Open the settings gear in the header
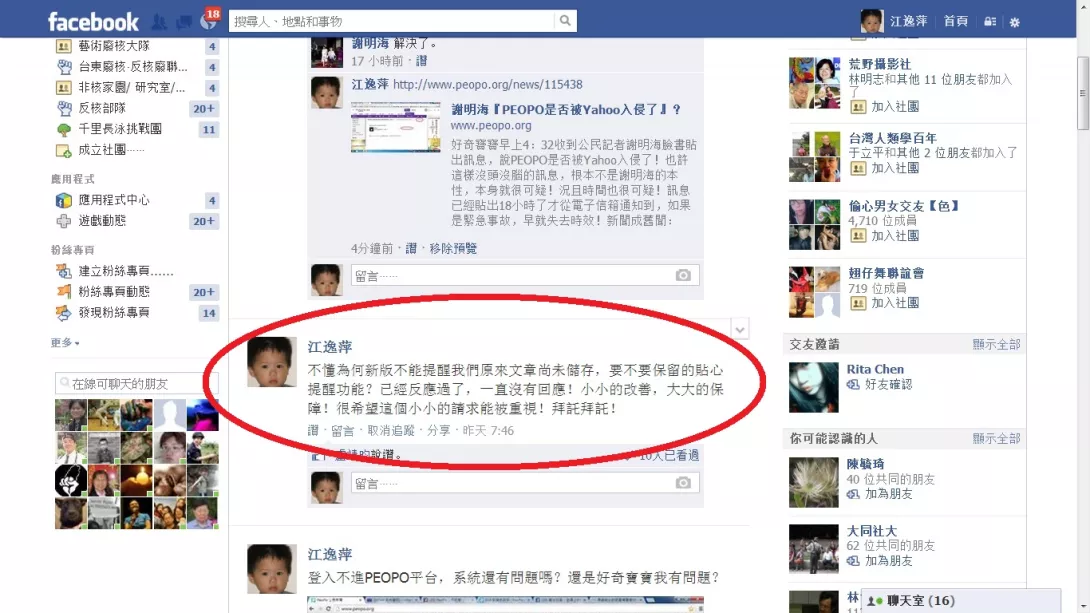 coord(1015,22)
